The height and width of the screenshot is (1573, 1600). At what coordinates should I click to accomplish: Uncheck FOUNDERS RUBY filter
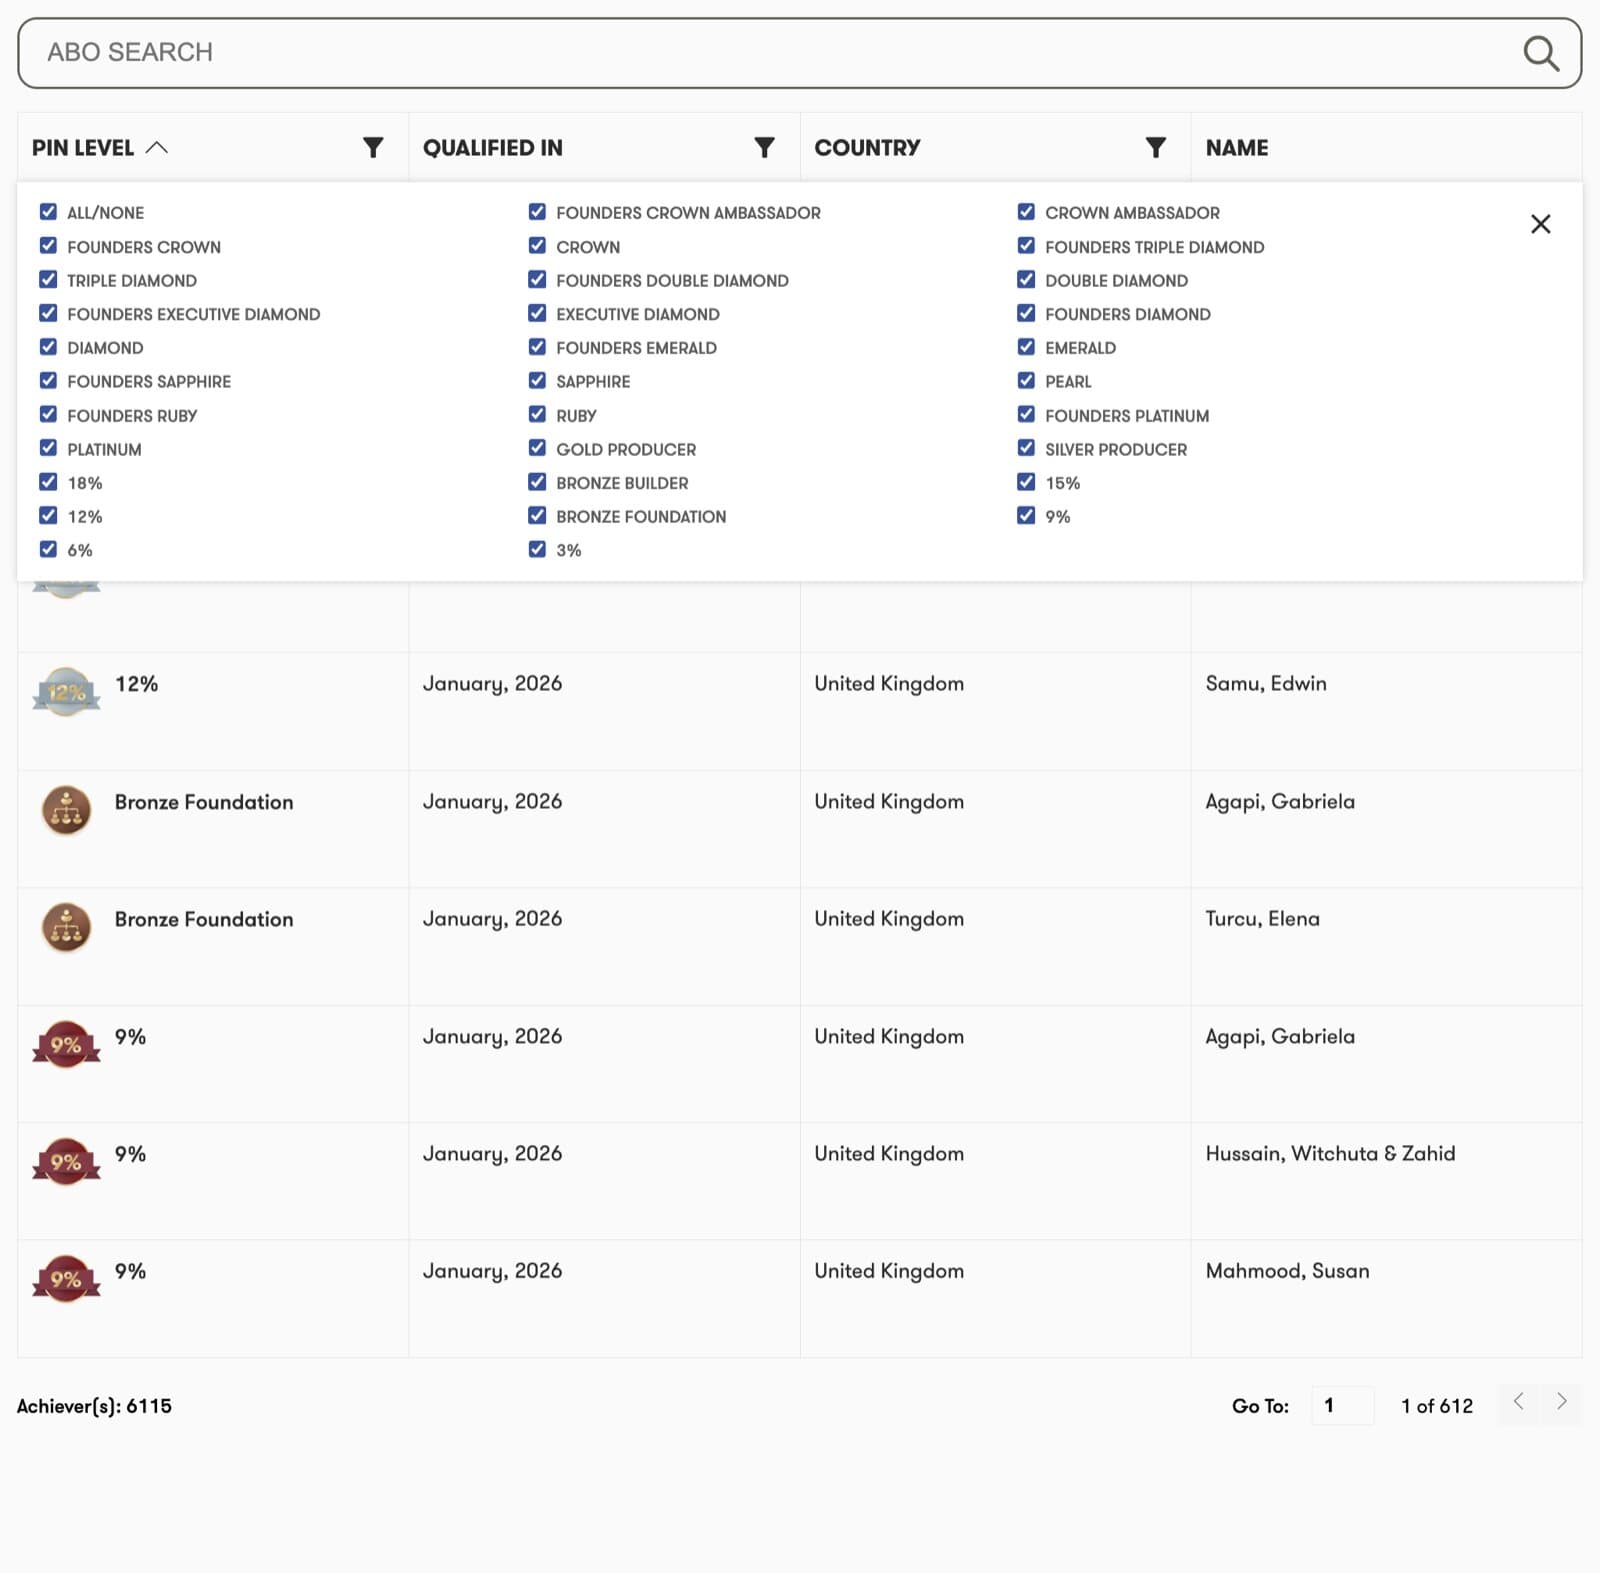point(48,415)
